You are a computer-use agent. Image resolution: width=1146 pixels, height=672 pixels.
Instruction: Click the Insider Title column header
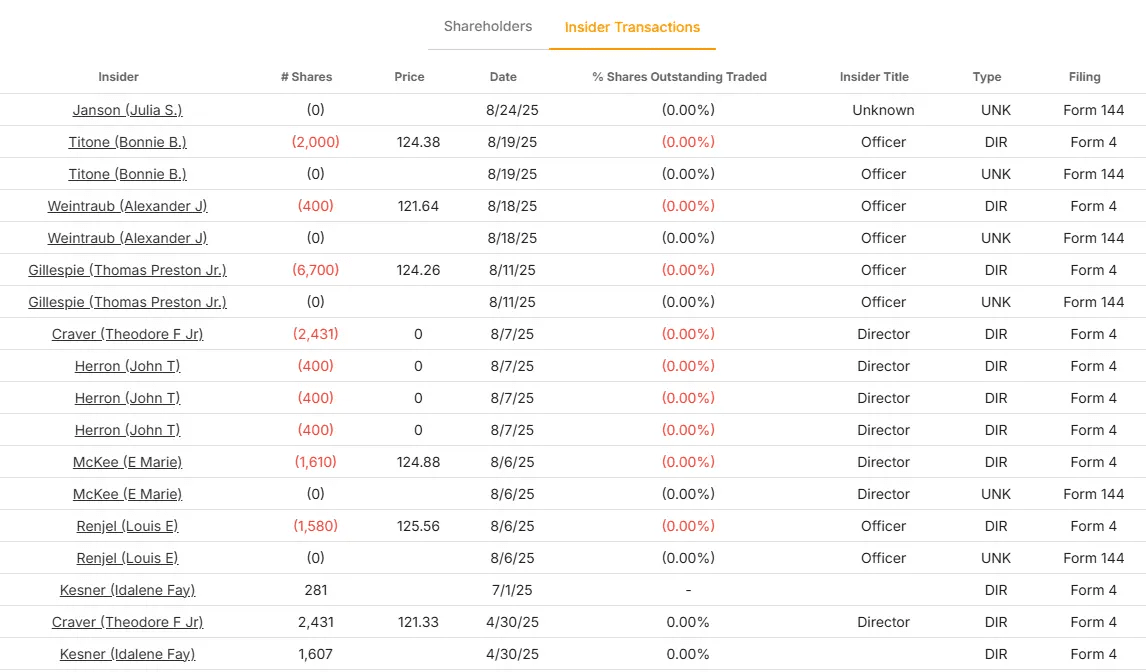pos(874,77)
